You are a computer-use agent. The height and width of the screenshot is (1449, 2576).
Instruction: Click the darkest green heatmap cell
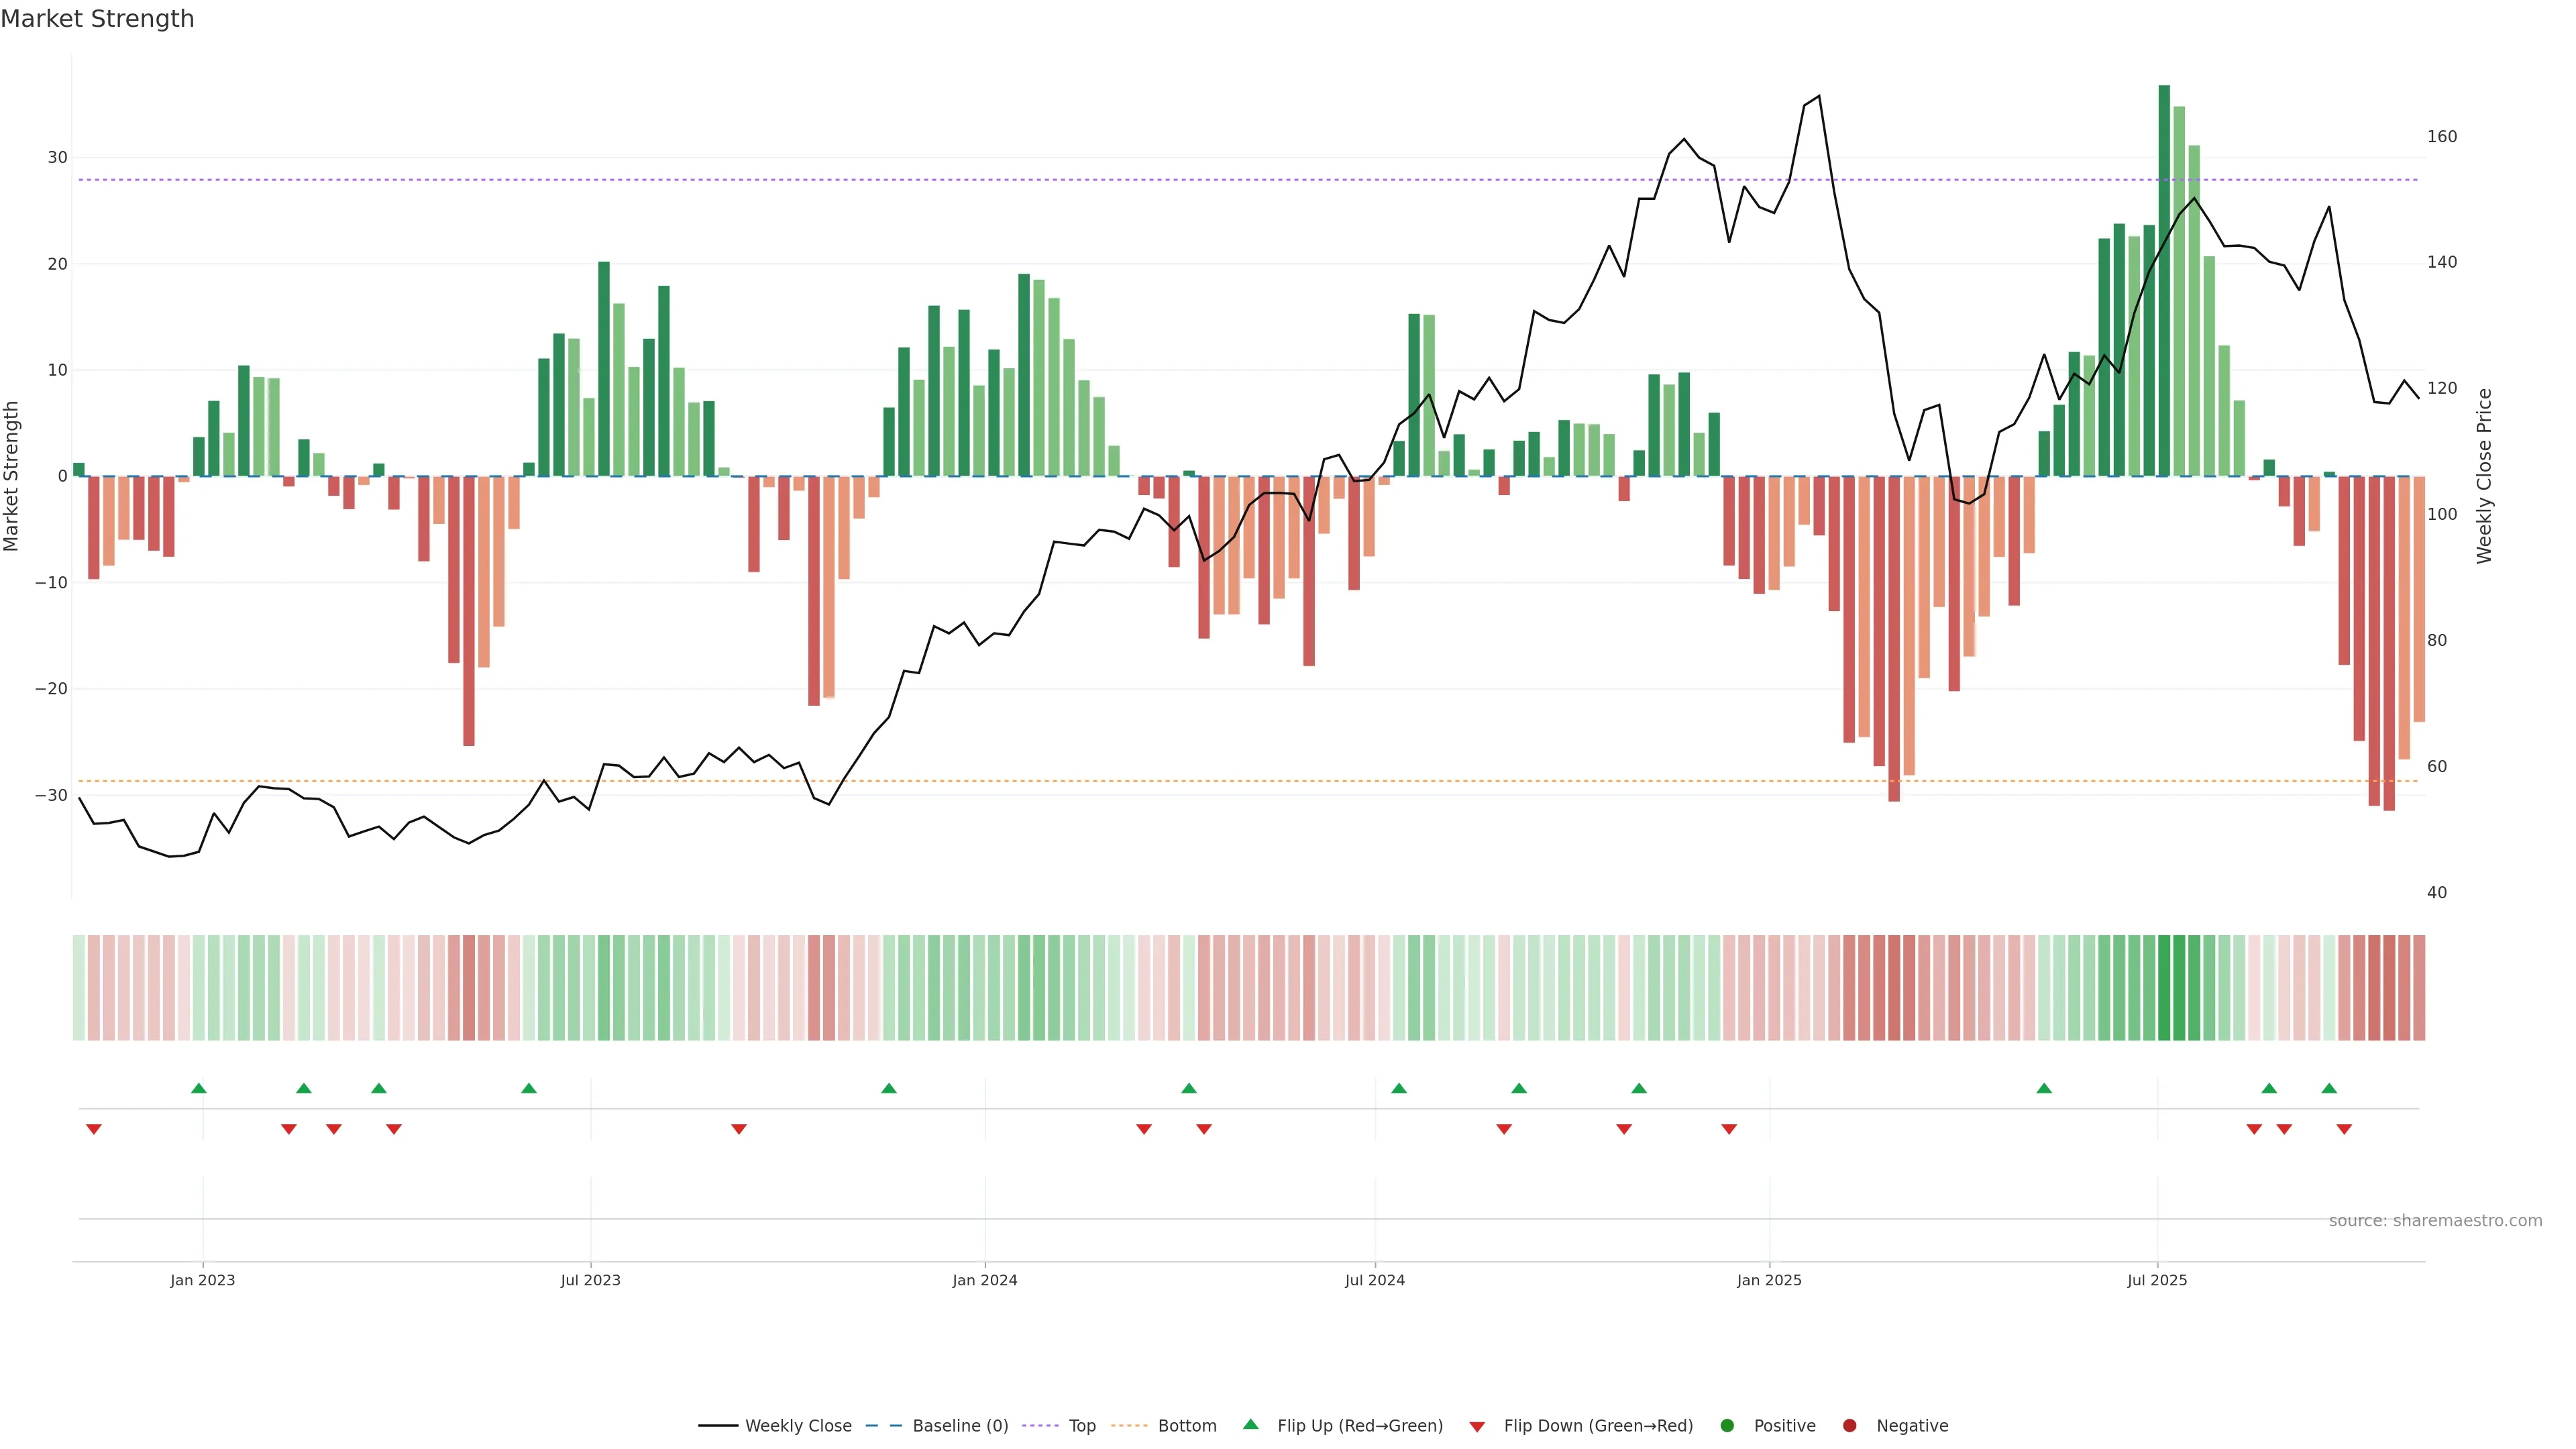tap(2164, 987)
